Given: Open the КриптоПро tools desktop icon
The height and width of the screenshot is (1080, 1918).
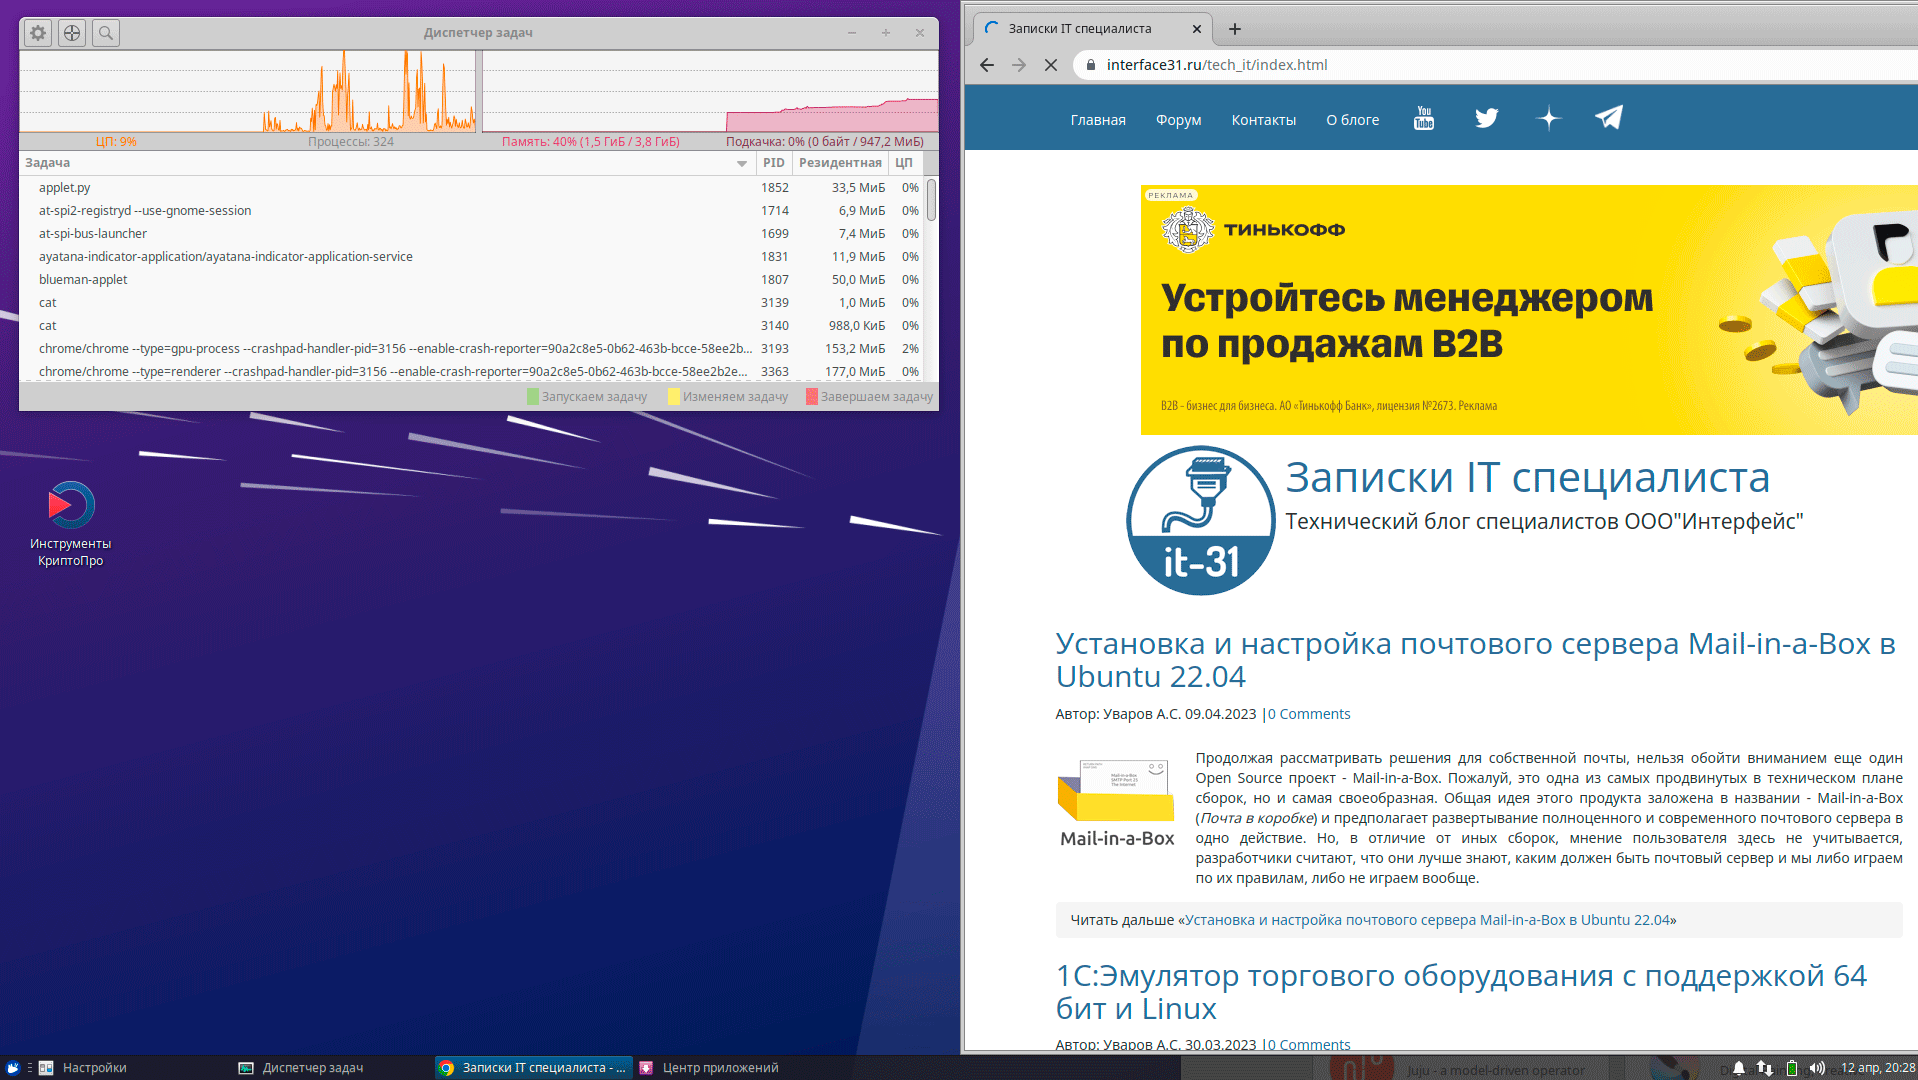Looking at the screenshot, I should (x=70, y=525).
